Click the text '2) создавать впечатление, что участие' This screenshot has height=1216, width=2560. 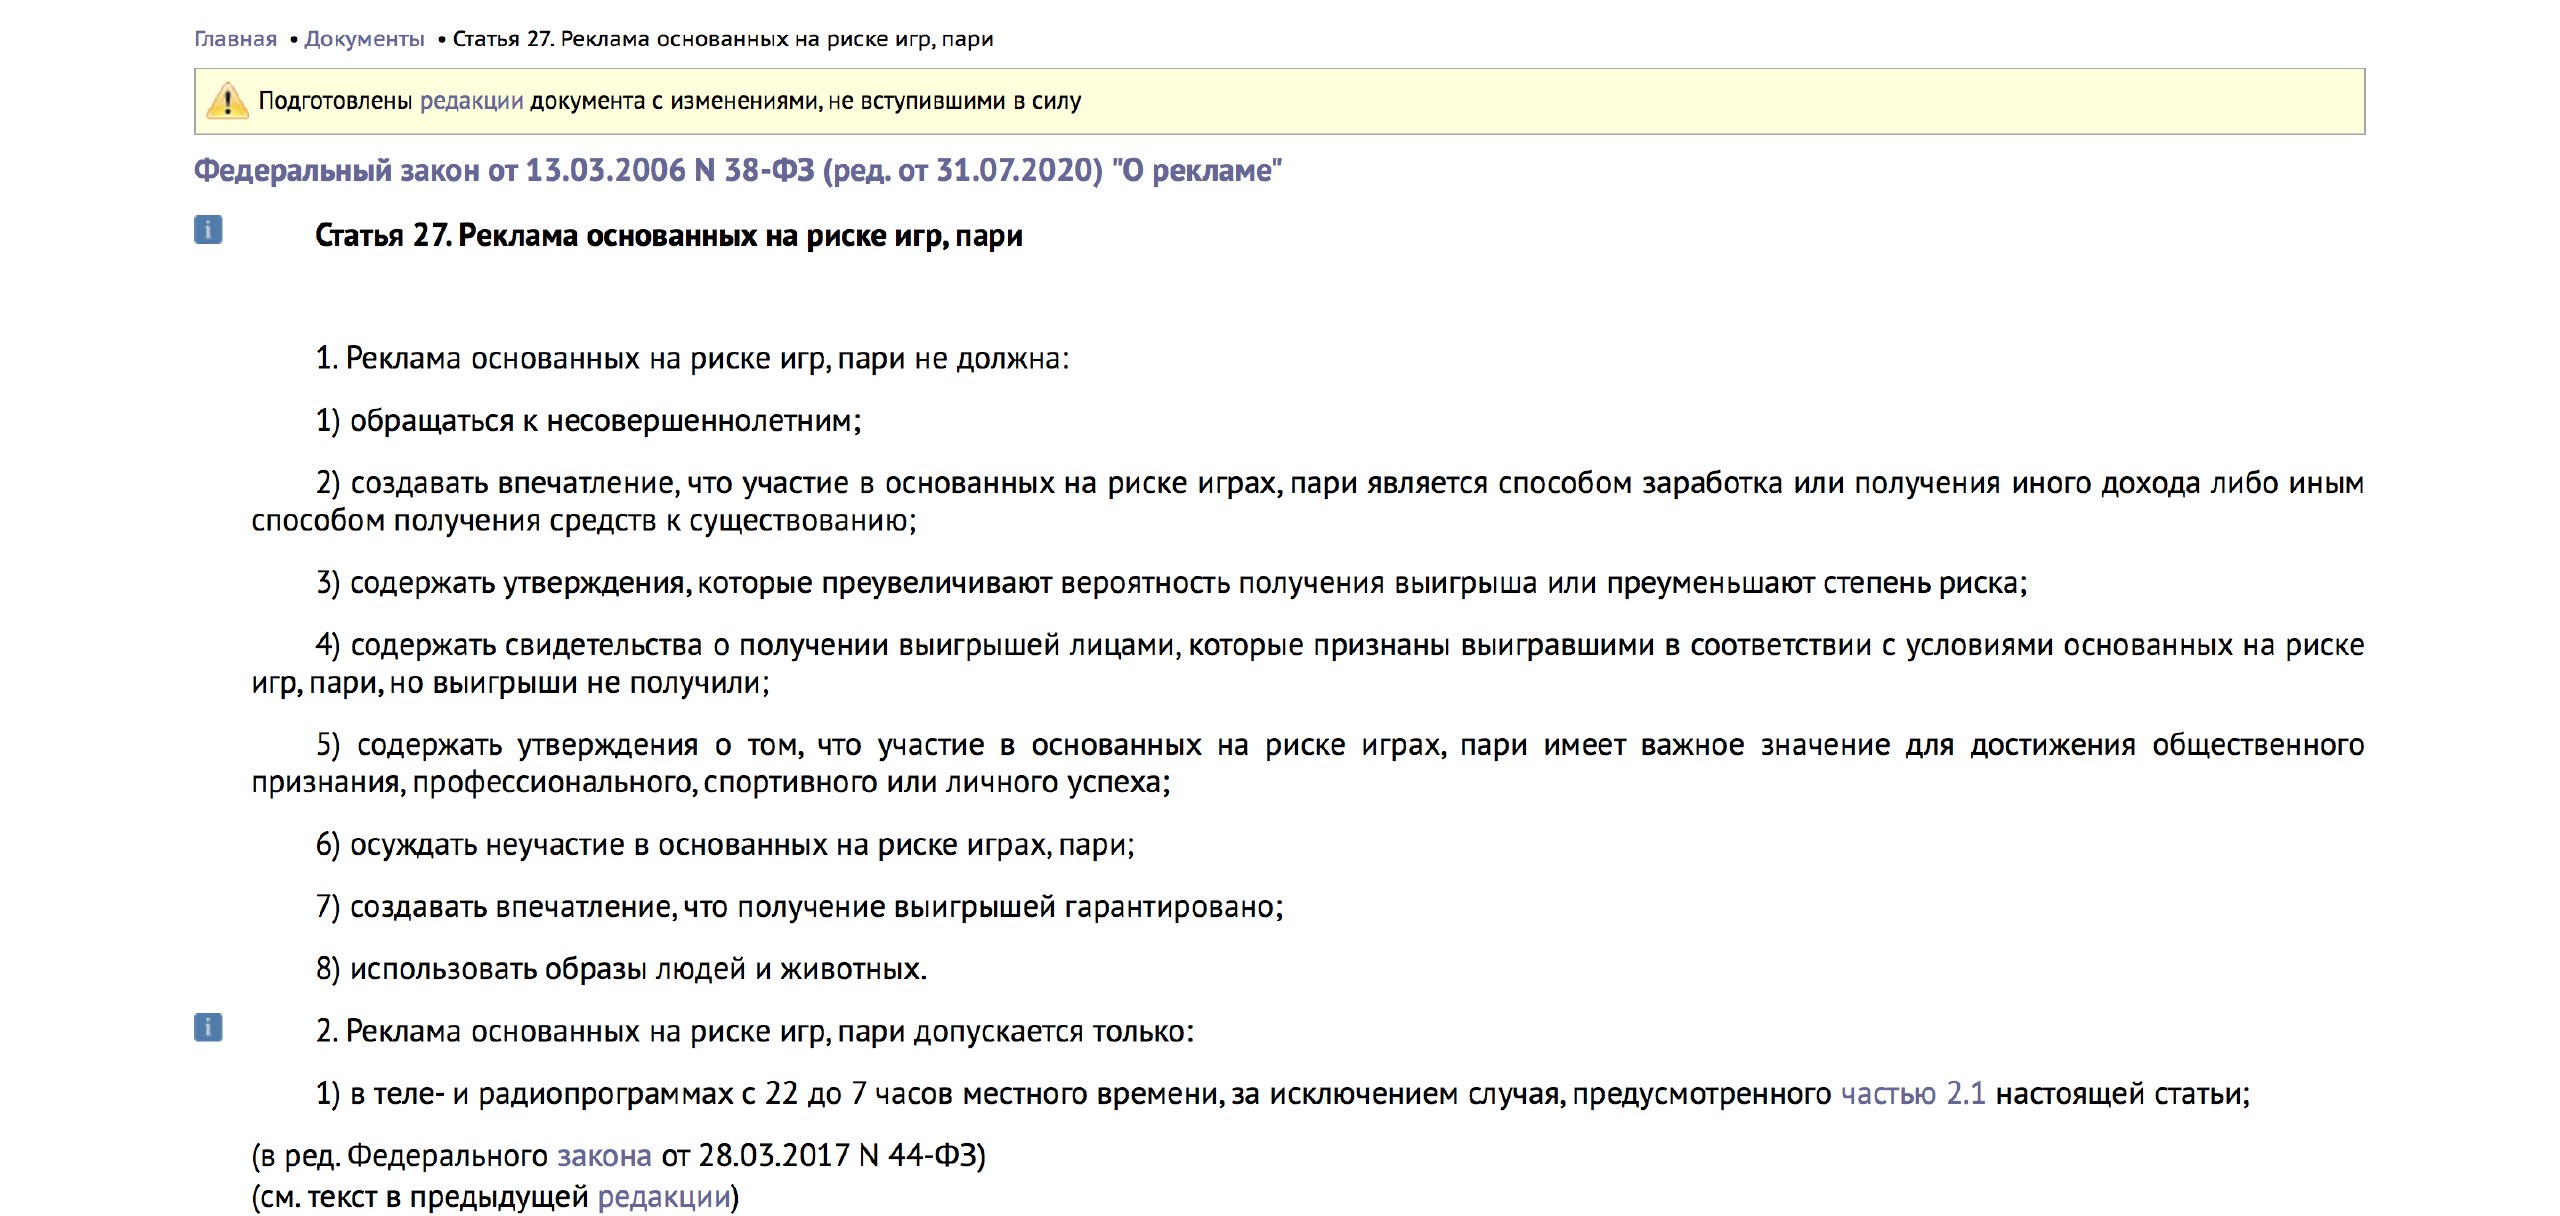click(583, 483)
